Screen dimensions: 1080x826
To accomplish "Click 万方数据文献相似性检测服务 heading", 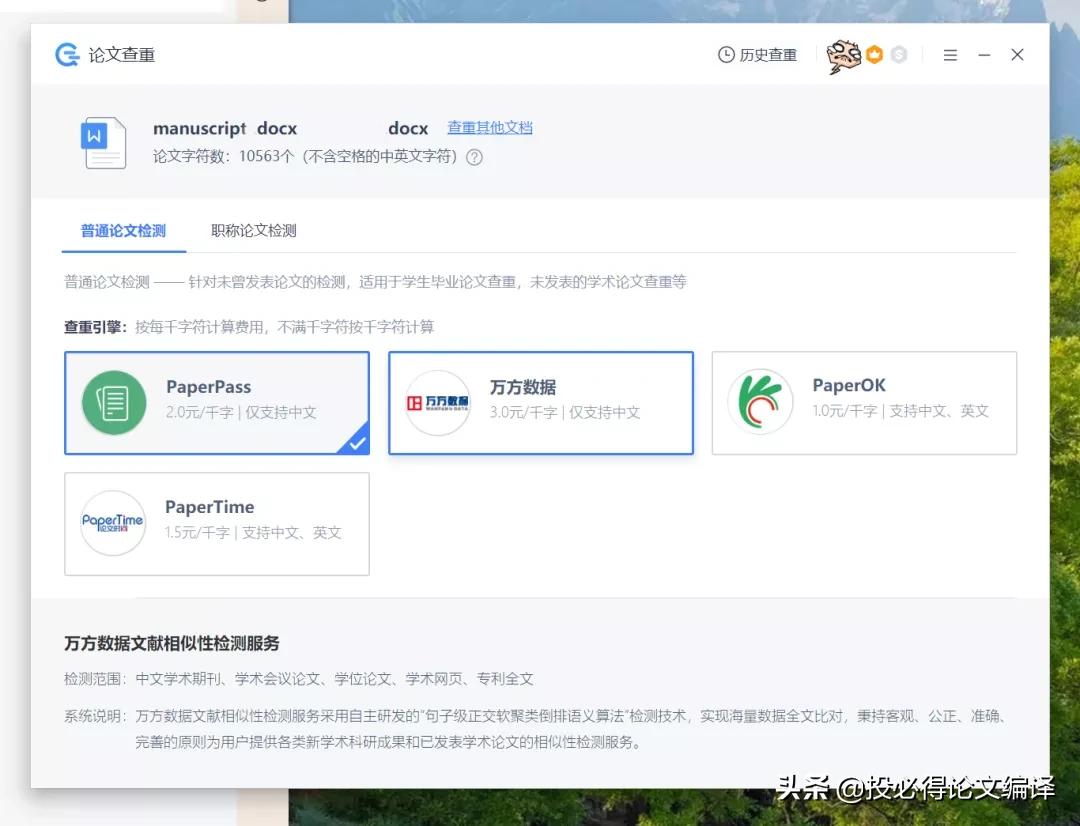I will (x=172, y=643).
